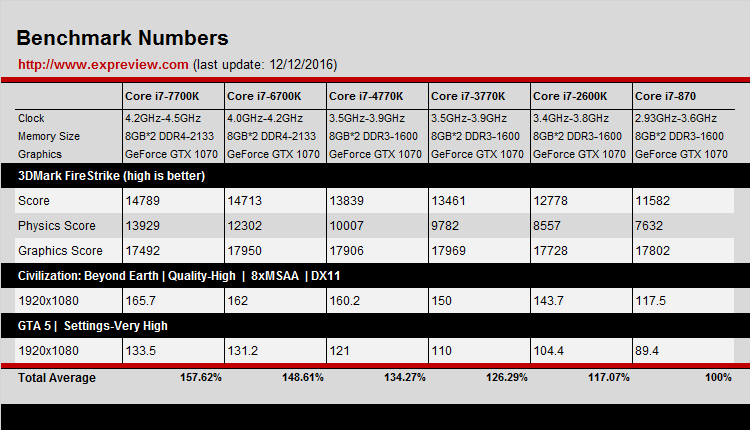
Task: Click the Core i7-3770K column header
Action: [x=469, y=96]
